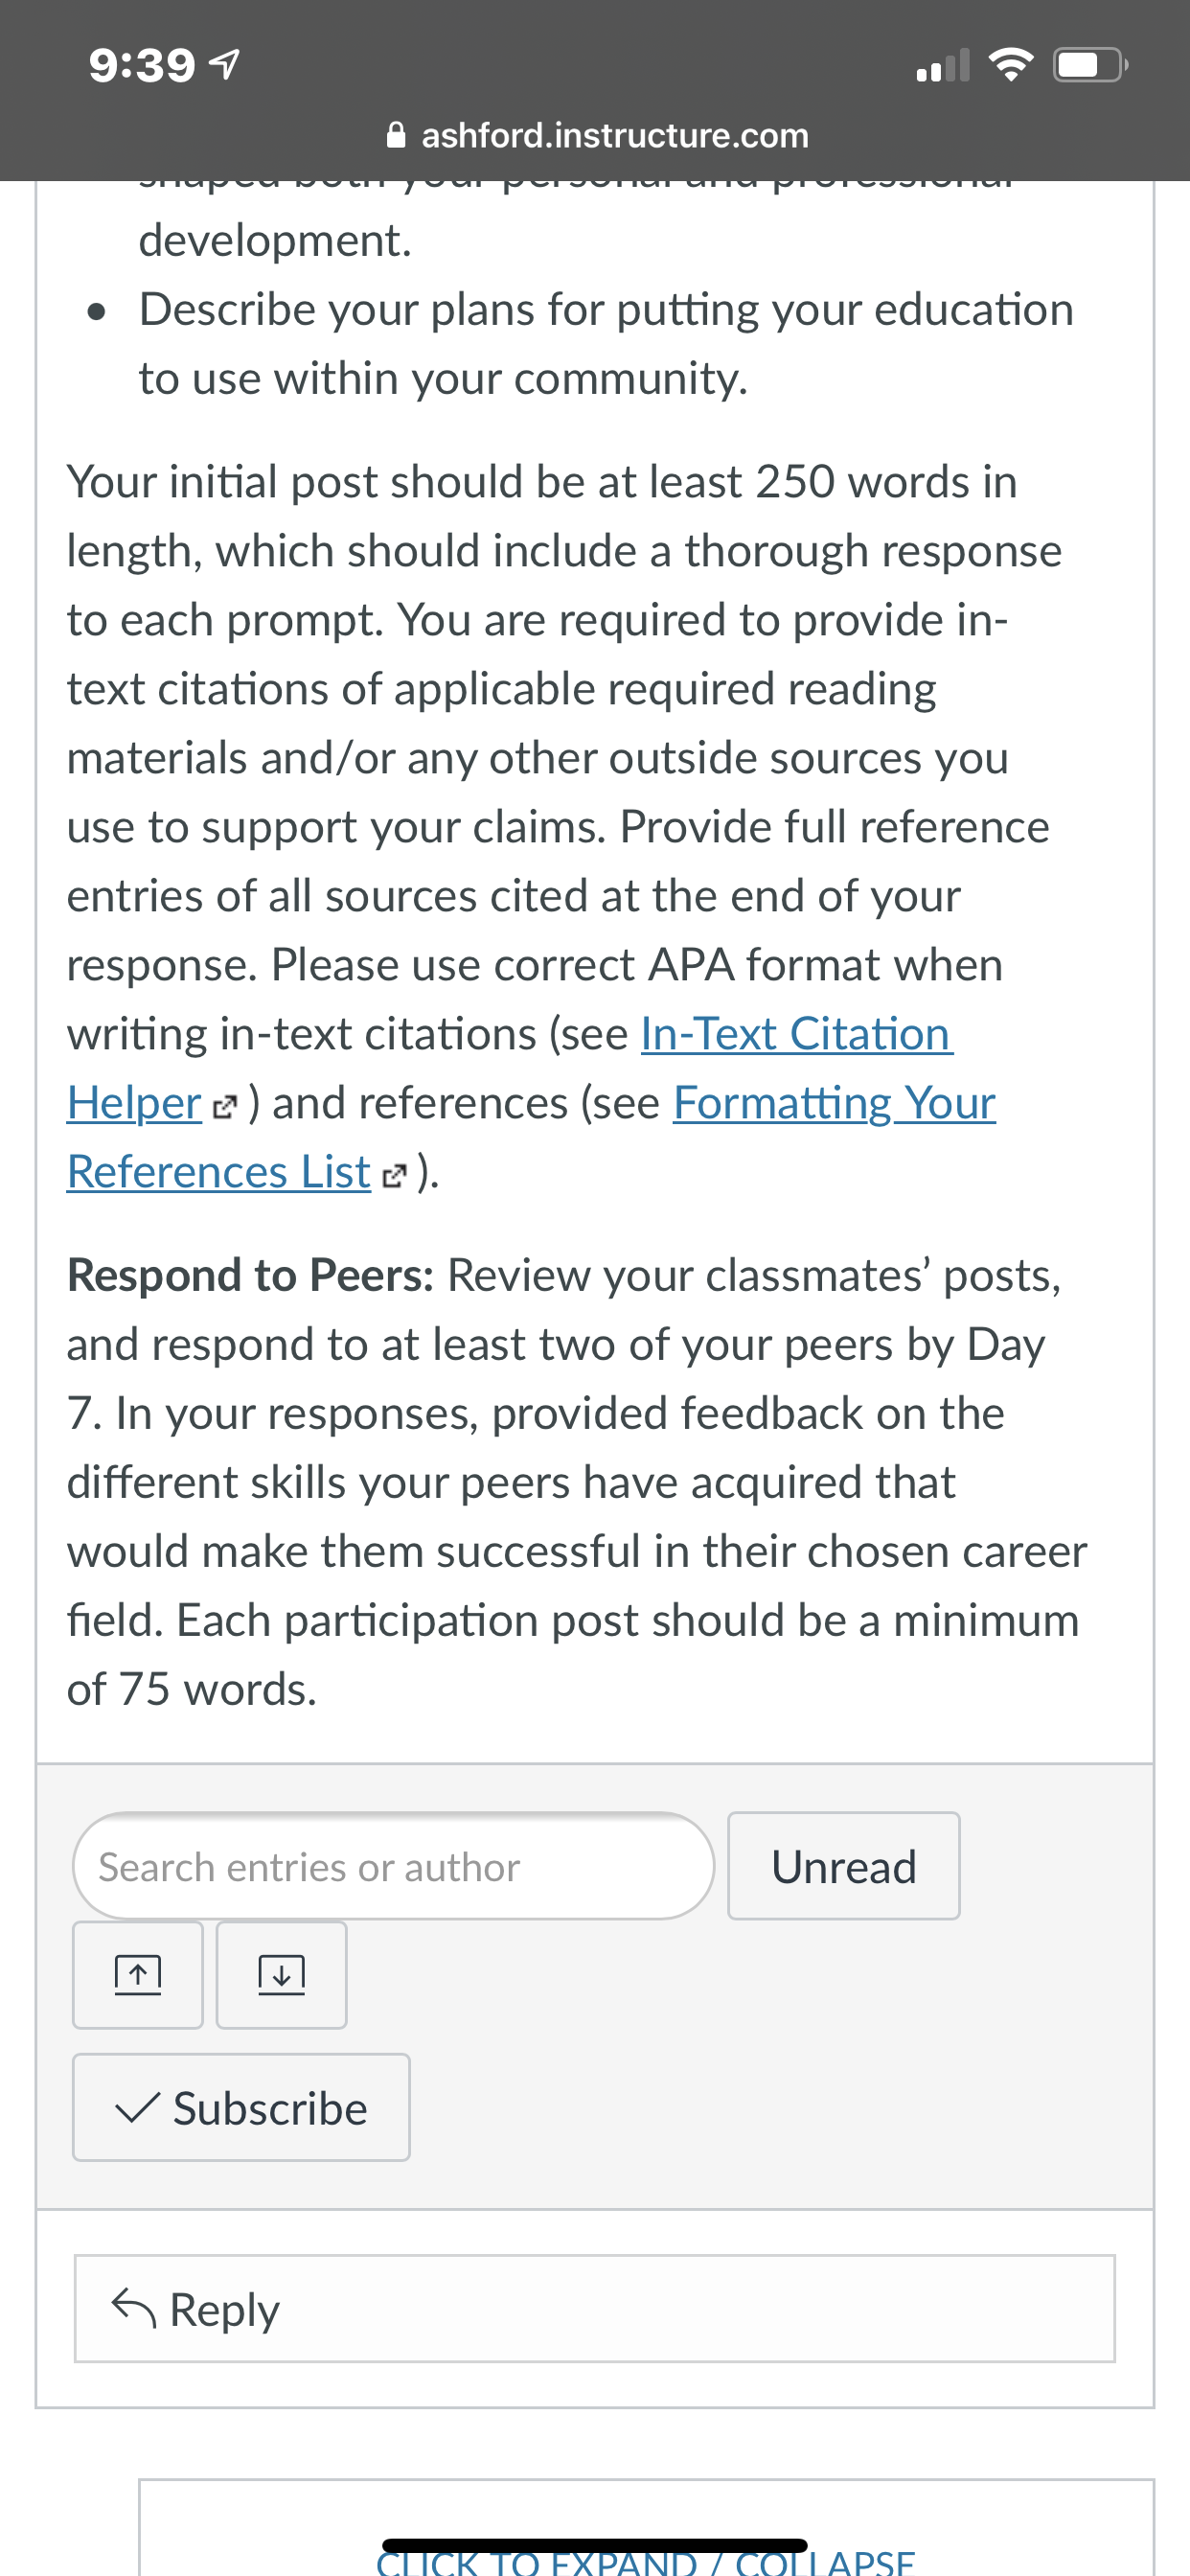Follow the References List link
The image size is (1190, 2576).
point(219,1171)
